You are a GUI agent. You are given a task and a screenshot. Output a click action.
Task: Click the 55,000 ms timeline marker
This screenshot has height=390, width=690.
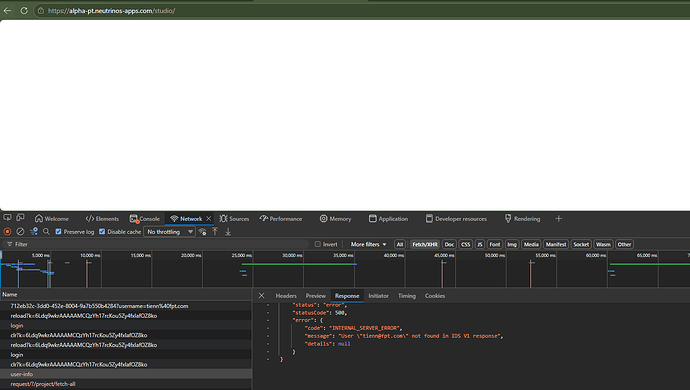(545, 255)
